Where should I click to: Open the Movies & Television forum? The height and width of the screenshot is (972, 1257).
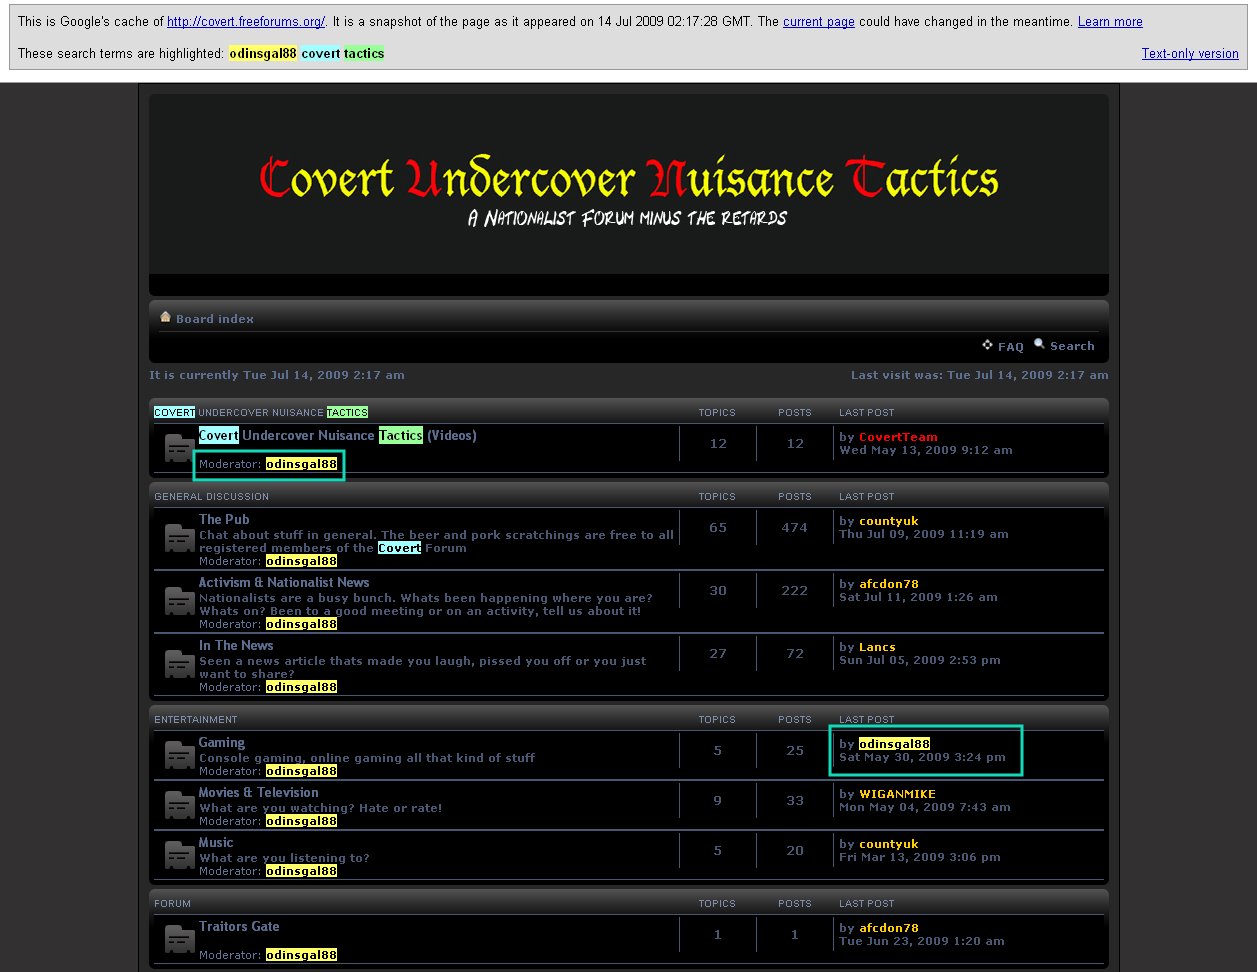(259, 792)
